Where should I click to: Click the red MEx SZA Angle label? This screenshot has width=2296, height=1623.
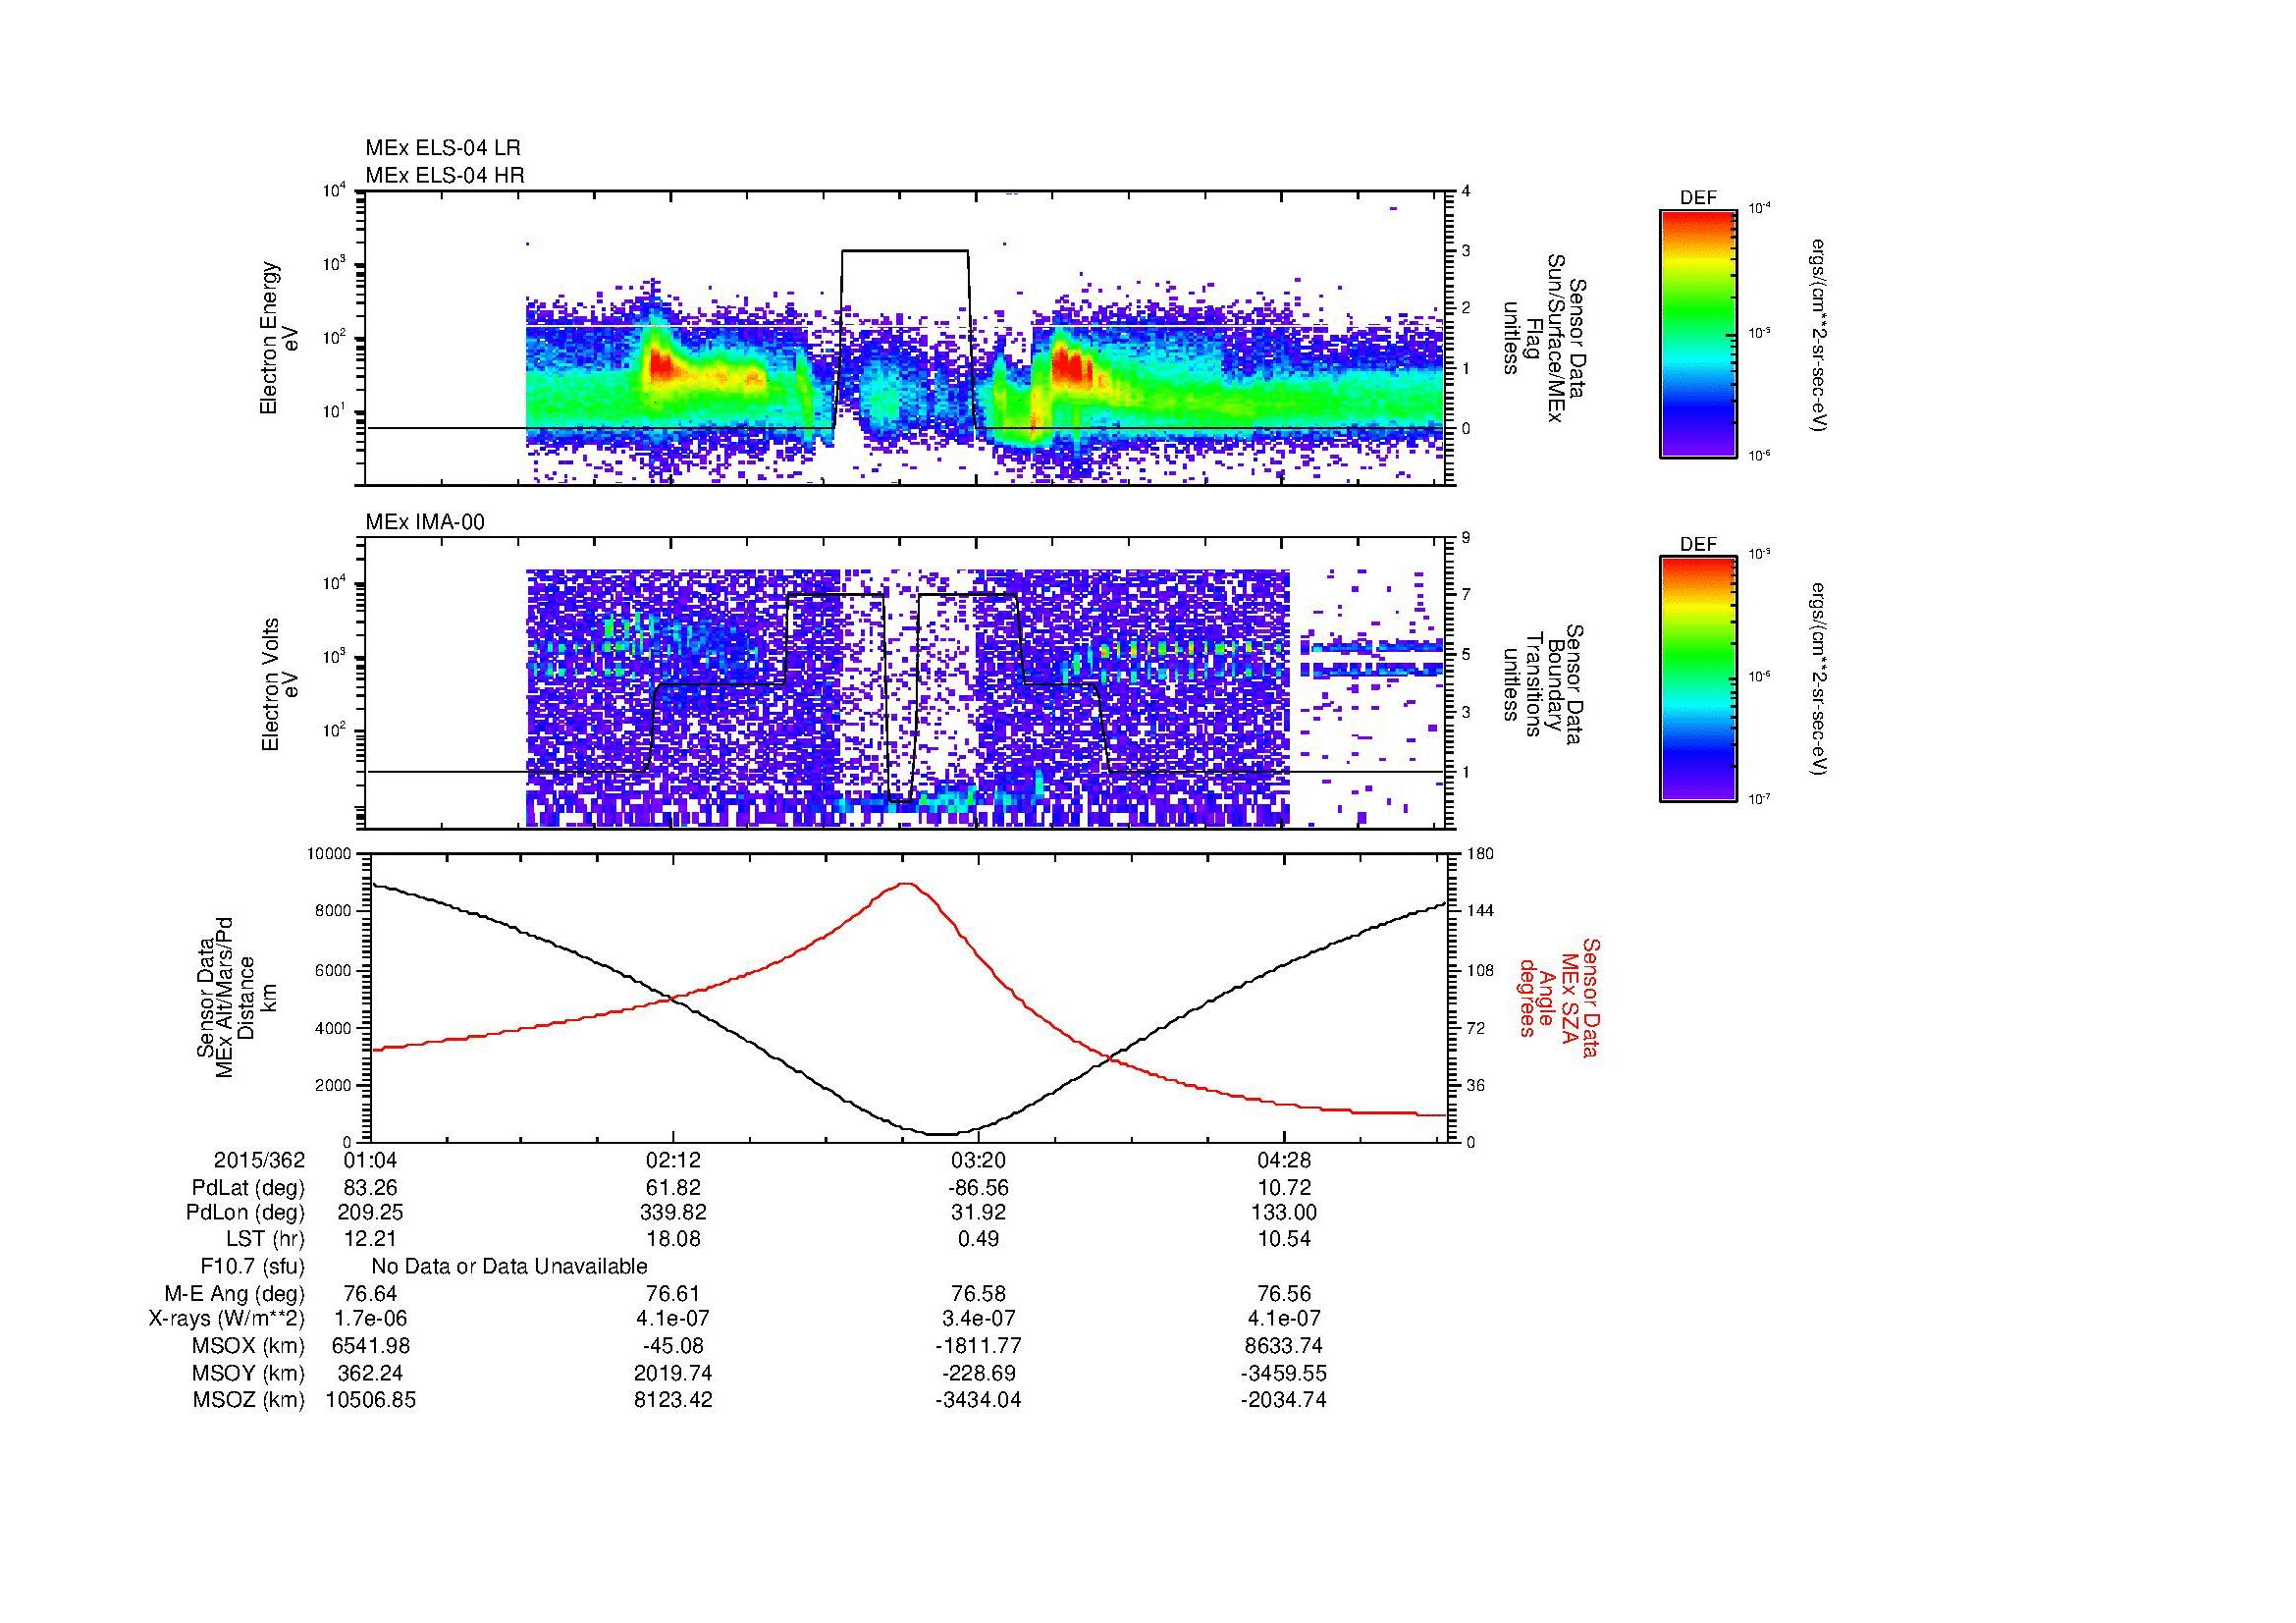click(1559, 997)
